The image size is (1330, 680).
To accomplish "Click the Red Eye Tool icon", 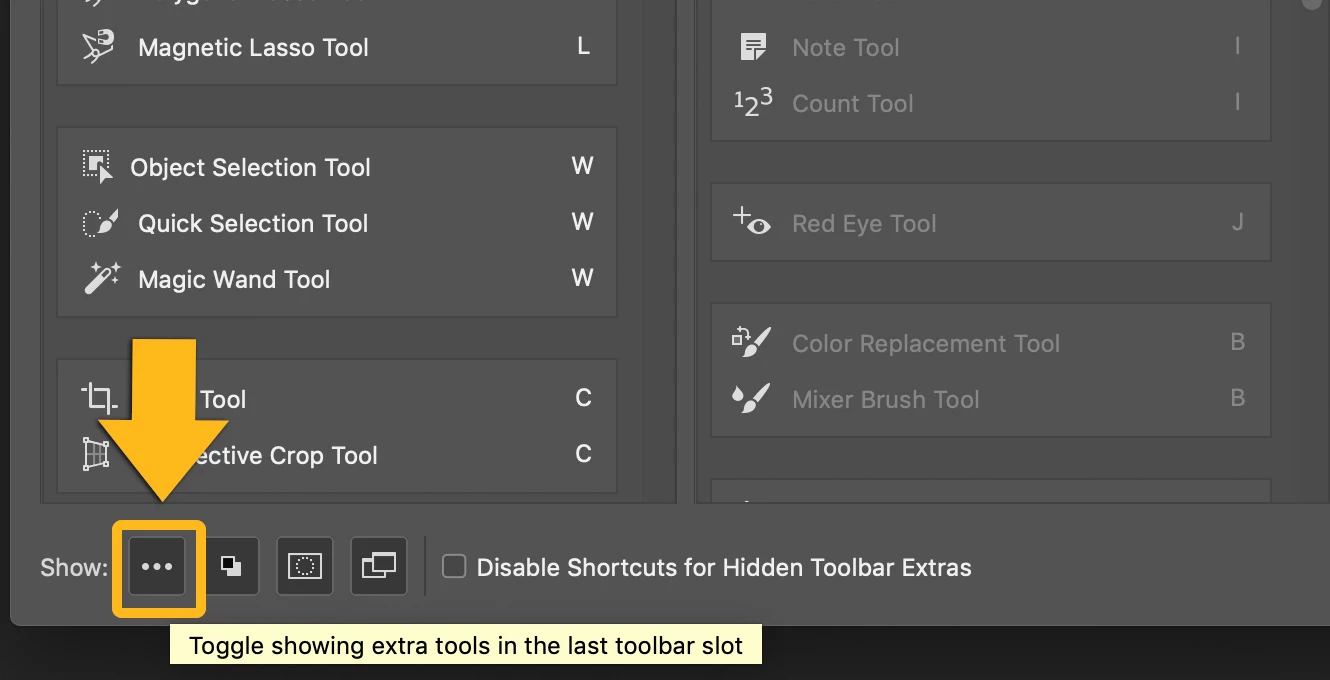I will tap(752, 222).
